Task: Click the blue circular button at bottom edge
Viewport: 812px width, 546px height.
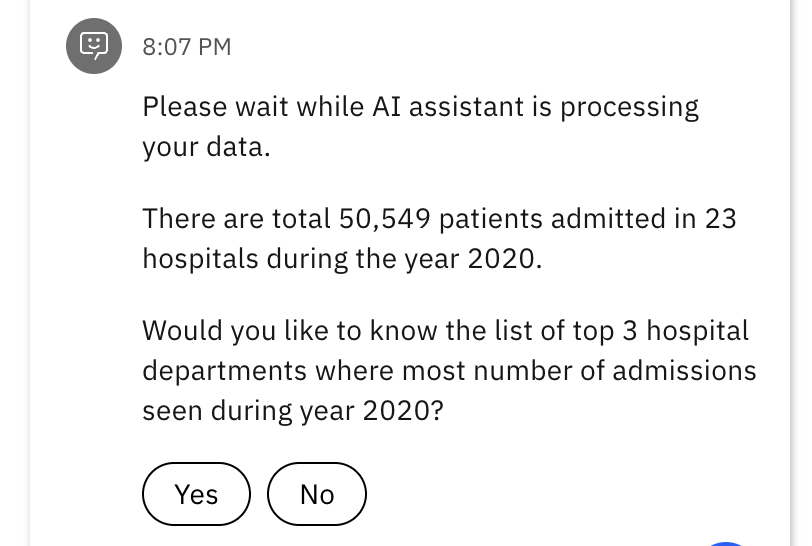Action: tap(726, 544)
